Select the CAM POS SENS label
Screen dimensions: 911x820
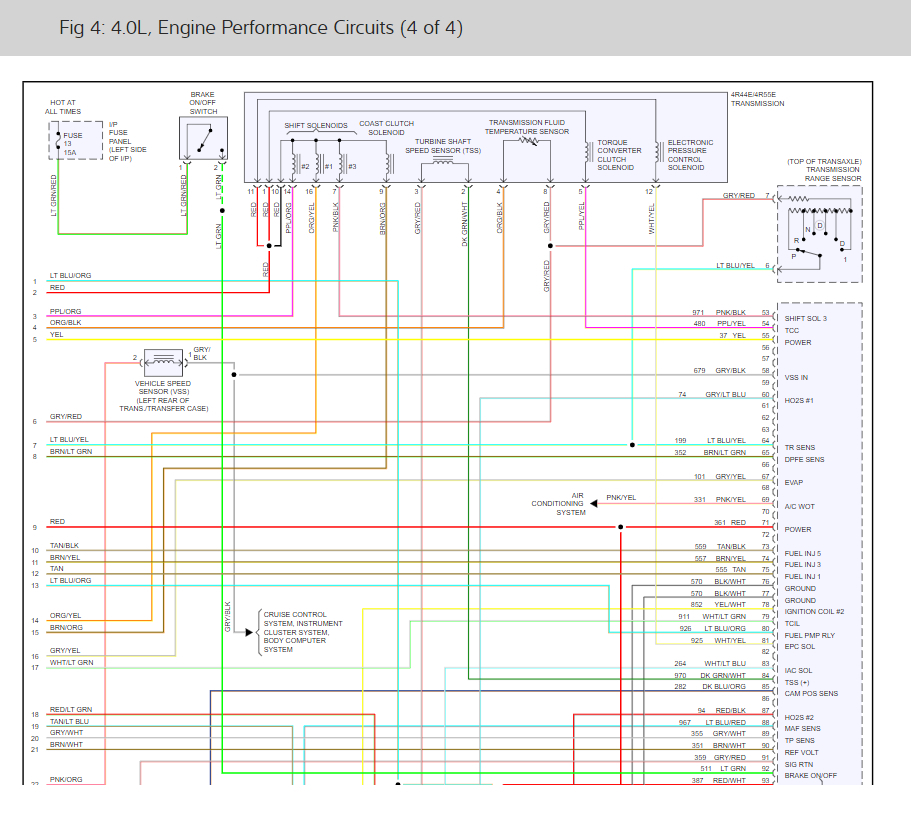point(811,693)
